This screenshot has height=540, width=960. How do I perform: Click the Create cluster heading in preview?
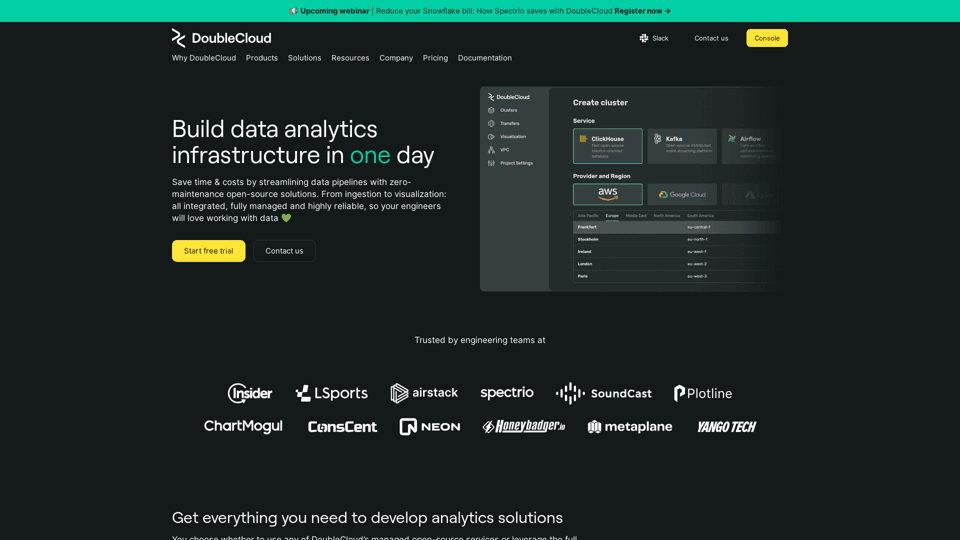tap(600, 103)
